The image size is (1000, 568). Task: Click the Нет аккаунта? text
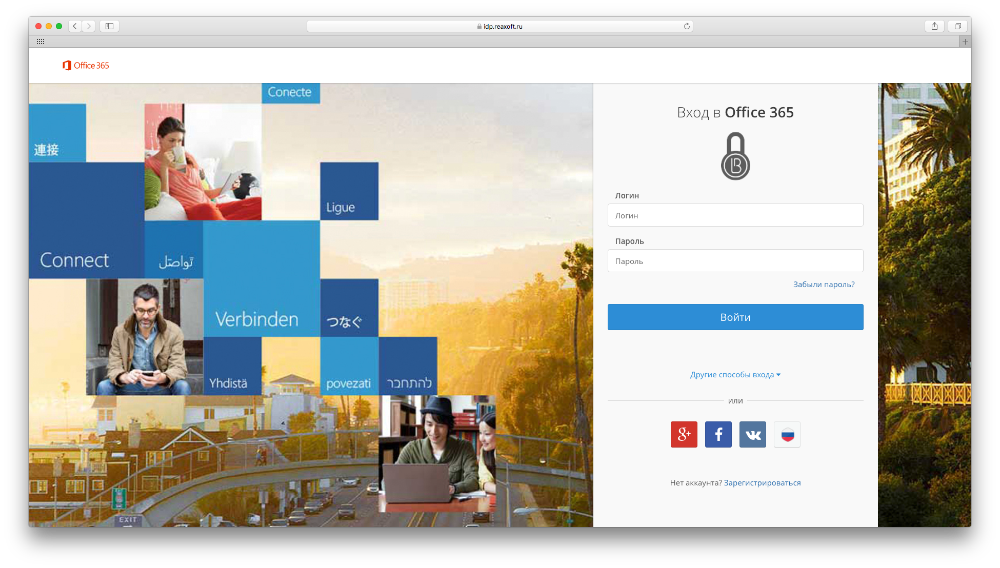696,483
